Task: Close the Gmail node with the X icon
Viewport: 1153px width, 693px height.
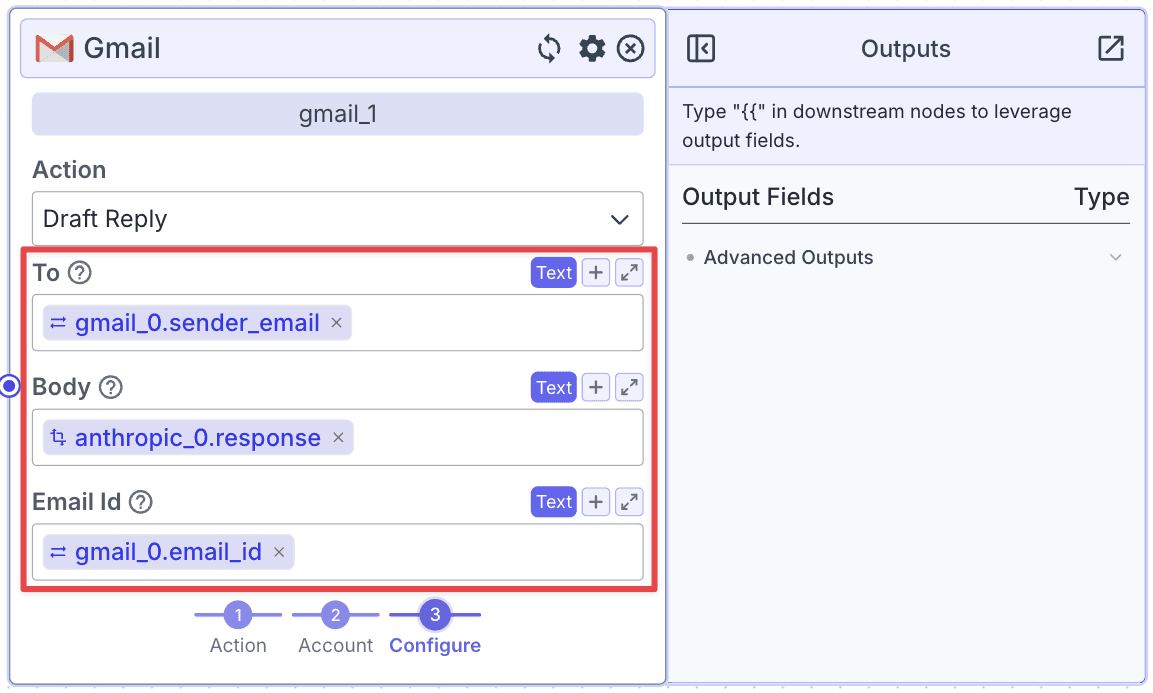Action: click(x=630, y=49)
